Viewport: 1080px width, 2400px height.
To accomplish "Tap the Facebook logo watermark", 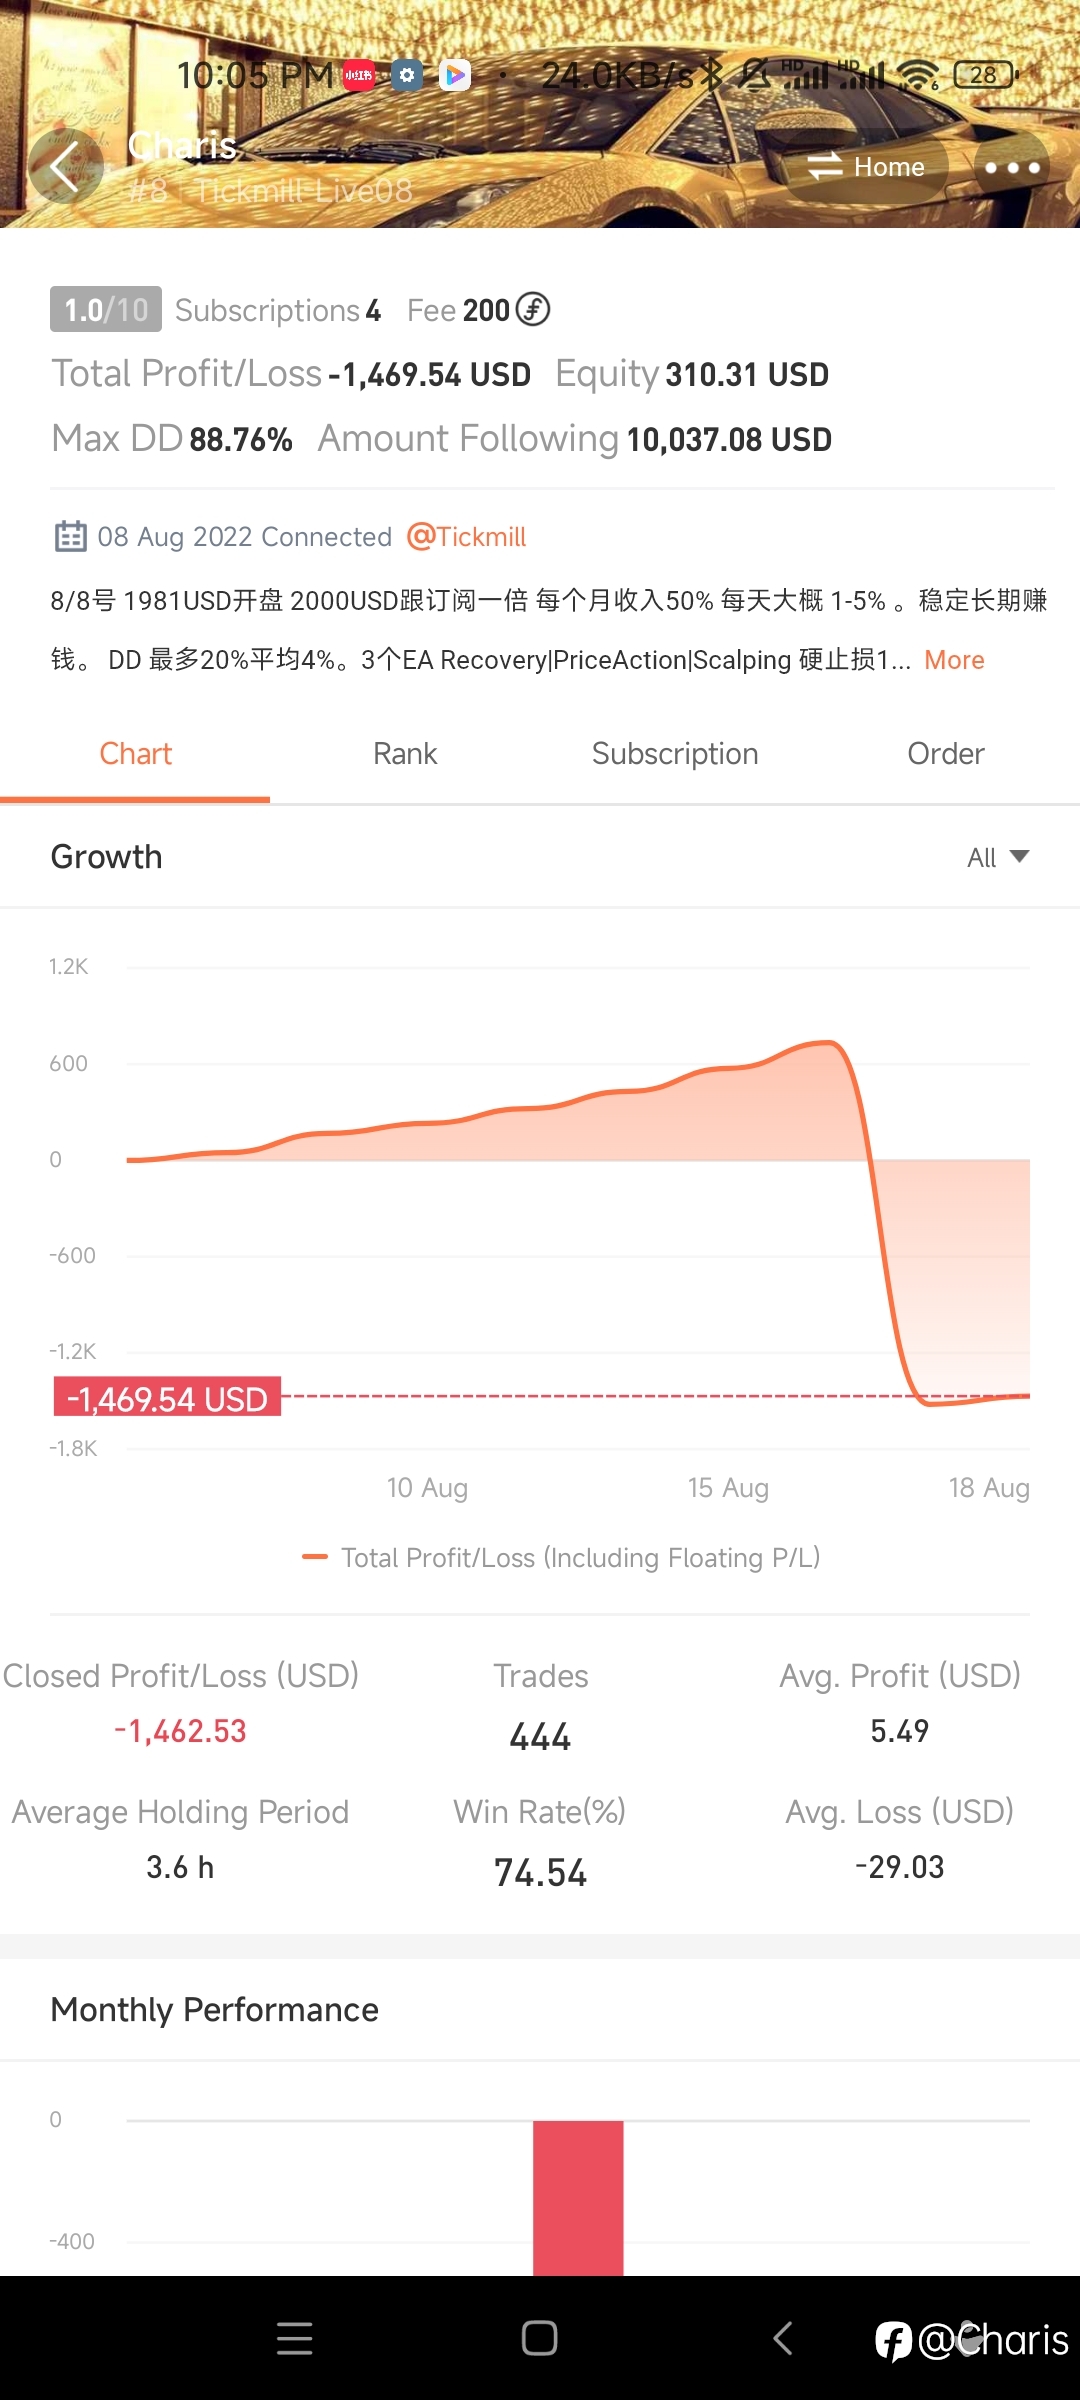I will point(894,2341).
